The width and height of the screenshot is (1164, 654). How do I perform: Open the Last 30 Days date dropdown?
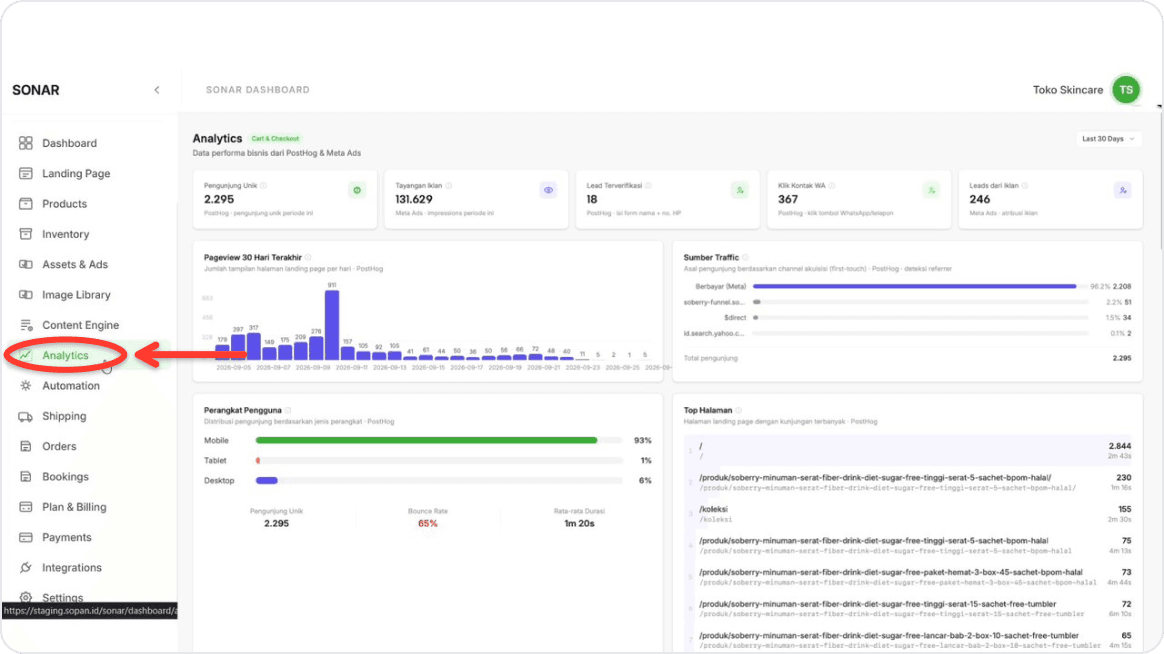1108,139
